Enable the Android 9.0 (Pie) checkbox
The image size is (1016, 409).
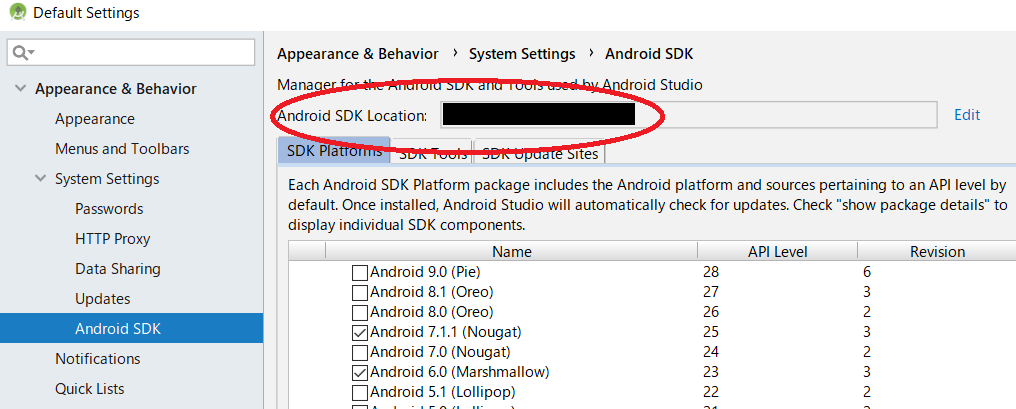[360, 272]
